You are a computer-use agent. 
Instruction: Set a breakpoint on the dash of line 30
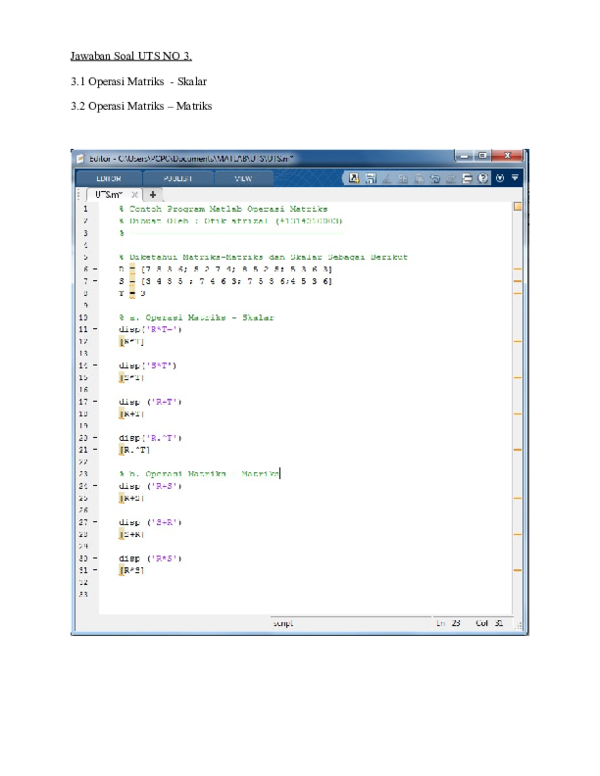95,558
